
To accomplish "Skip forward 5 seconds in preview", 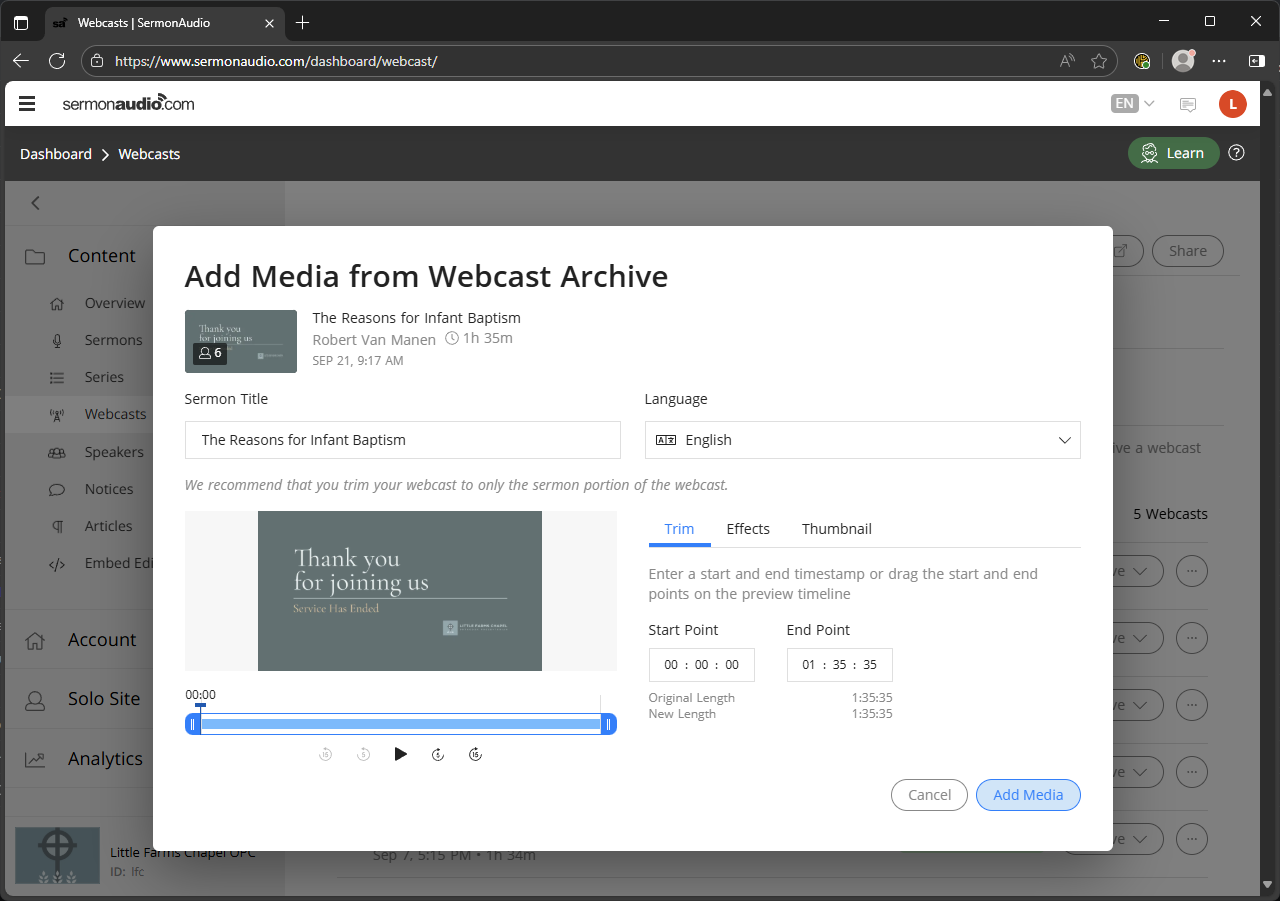I will [x=438, y=754].
